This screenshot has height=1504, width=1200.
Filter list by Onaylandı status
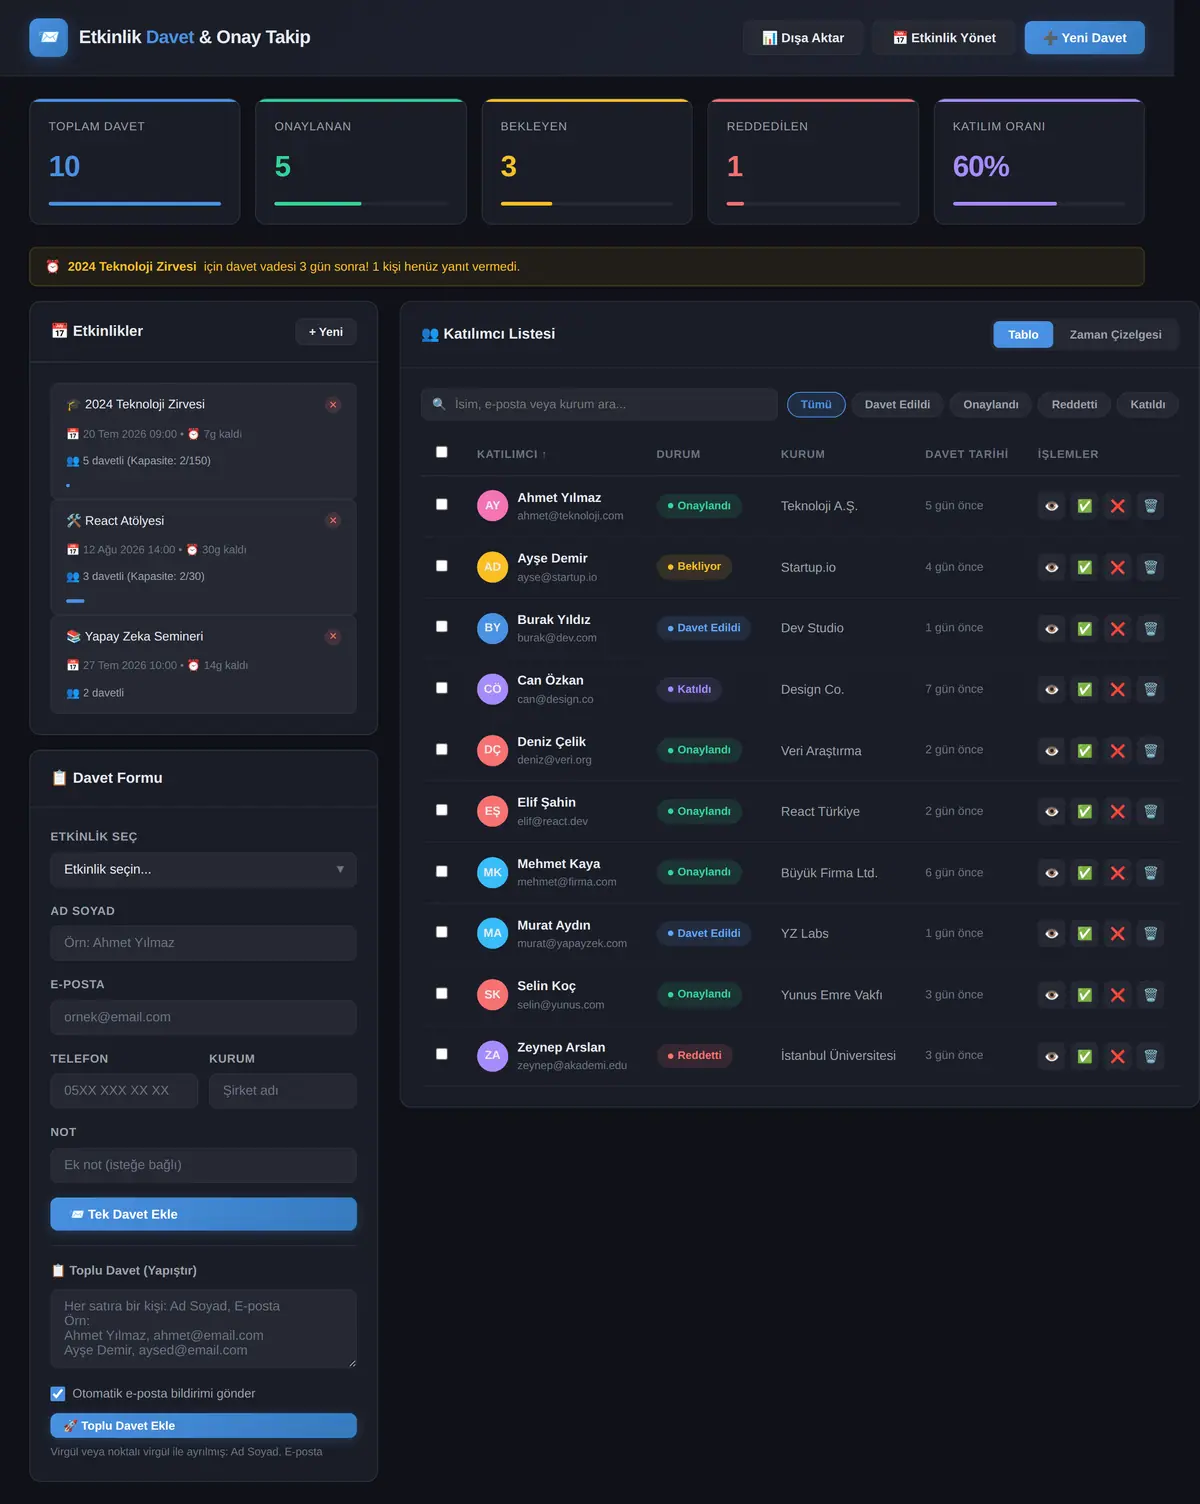[x=991, y=405]
